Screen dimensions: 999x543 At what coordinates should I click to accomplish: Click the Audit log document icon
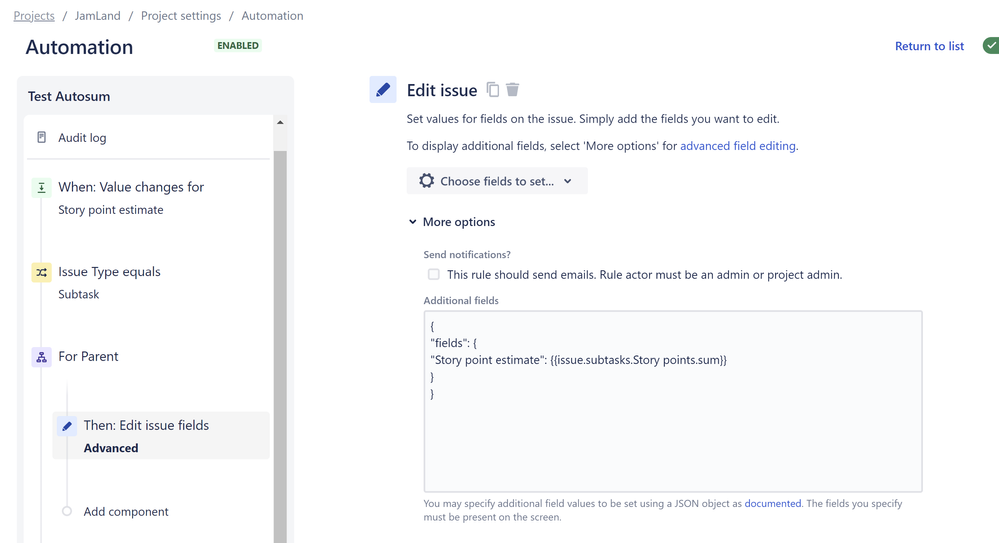pyautogui.click(x=41, y=138)
